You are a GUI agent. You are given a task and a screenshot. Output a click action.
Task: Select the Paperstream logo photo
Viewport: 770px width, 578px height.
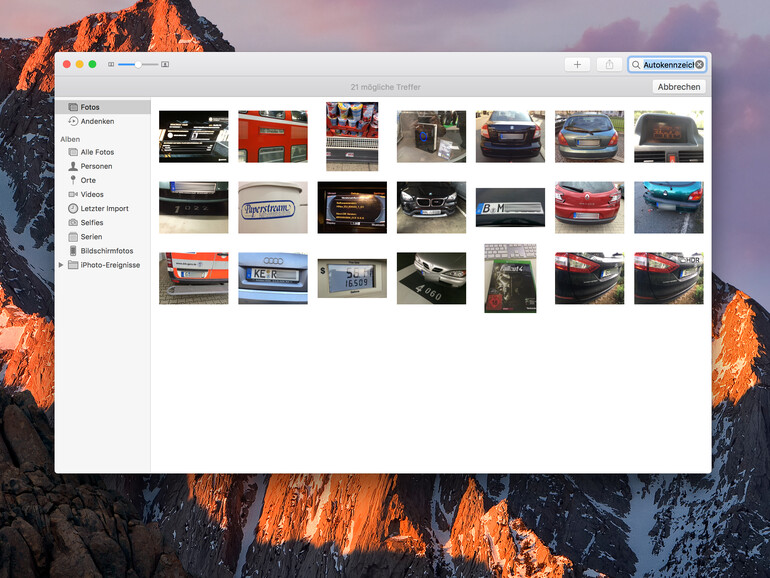273,207
